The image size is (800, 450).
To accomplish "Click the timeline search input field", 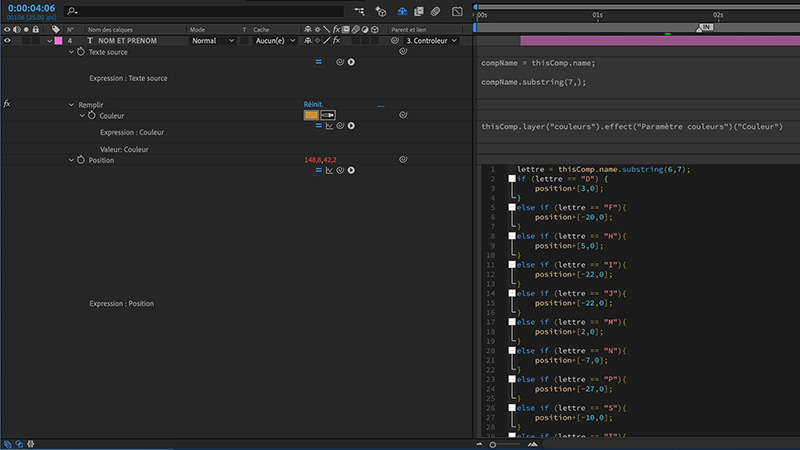I will pos(204,11).
